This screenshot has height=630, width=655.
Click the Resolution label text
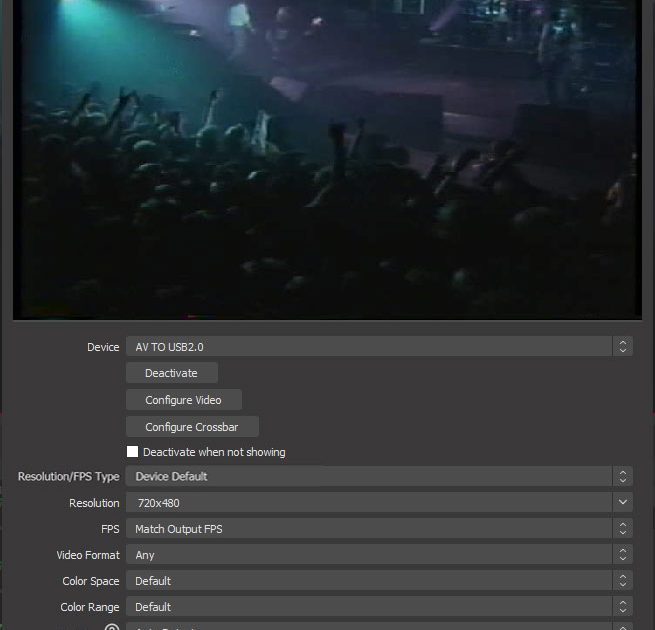point(94,503)
